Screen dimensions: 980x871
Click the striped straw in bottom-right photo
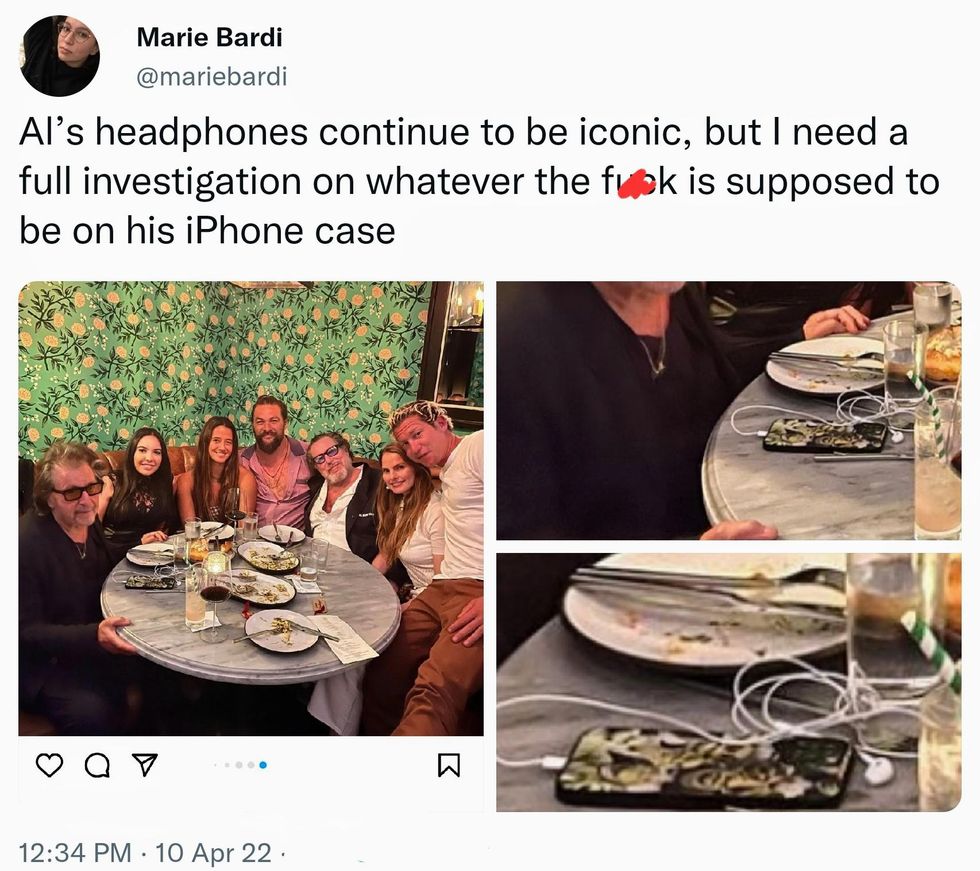tap(932, 652)
